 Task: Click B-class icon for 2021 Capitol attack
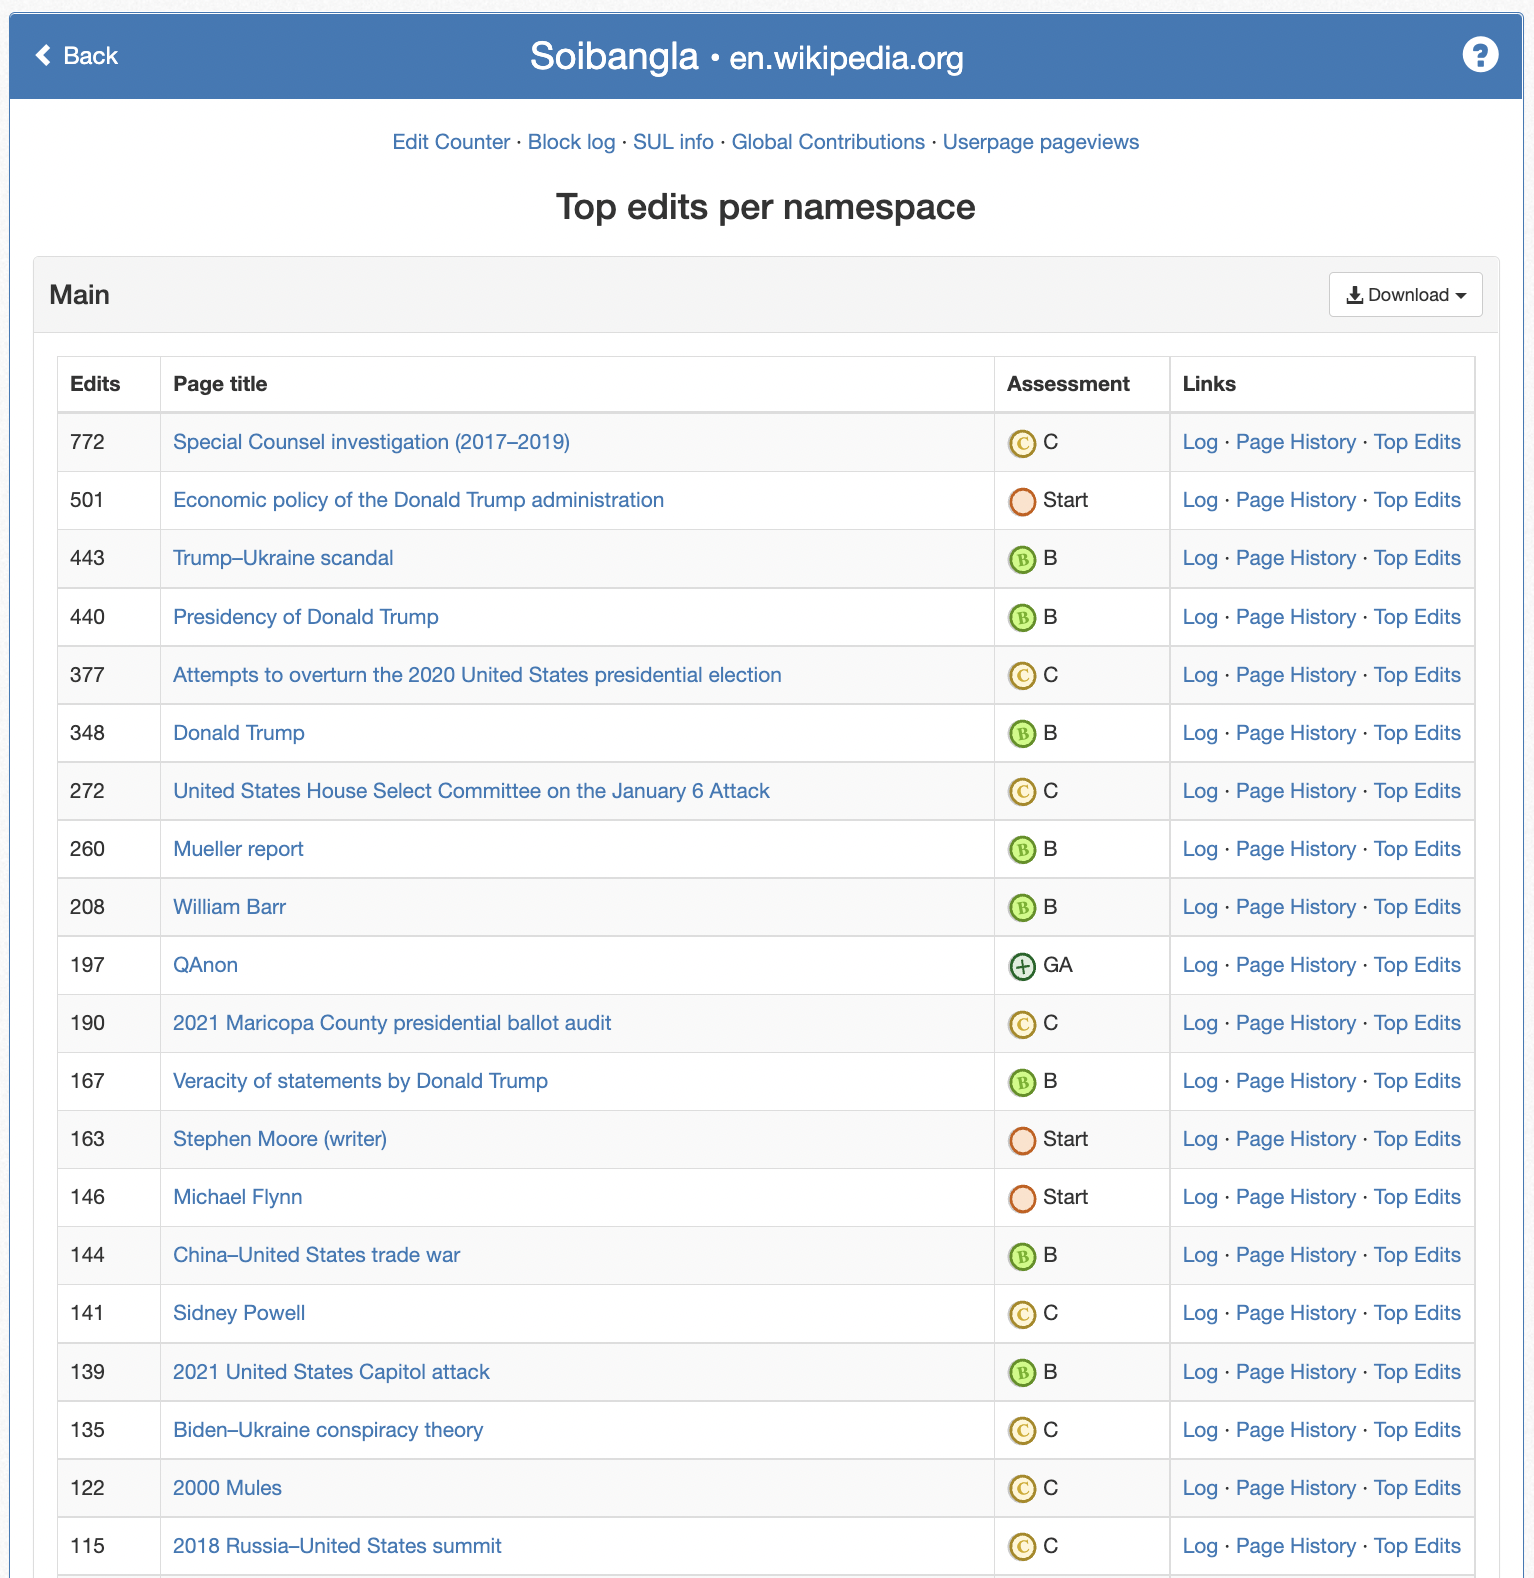[x=1022, y=1373]
